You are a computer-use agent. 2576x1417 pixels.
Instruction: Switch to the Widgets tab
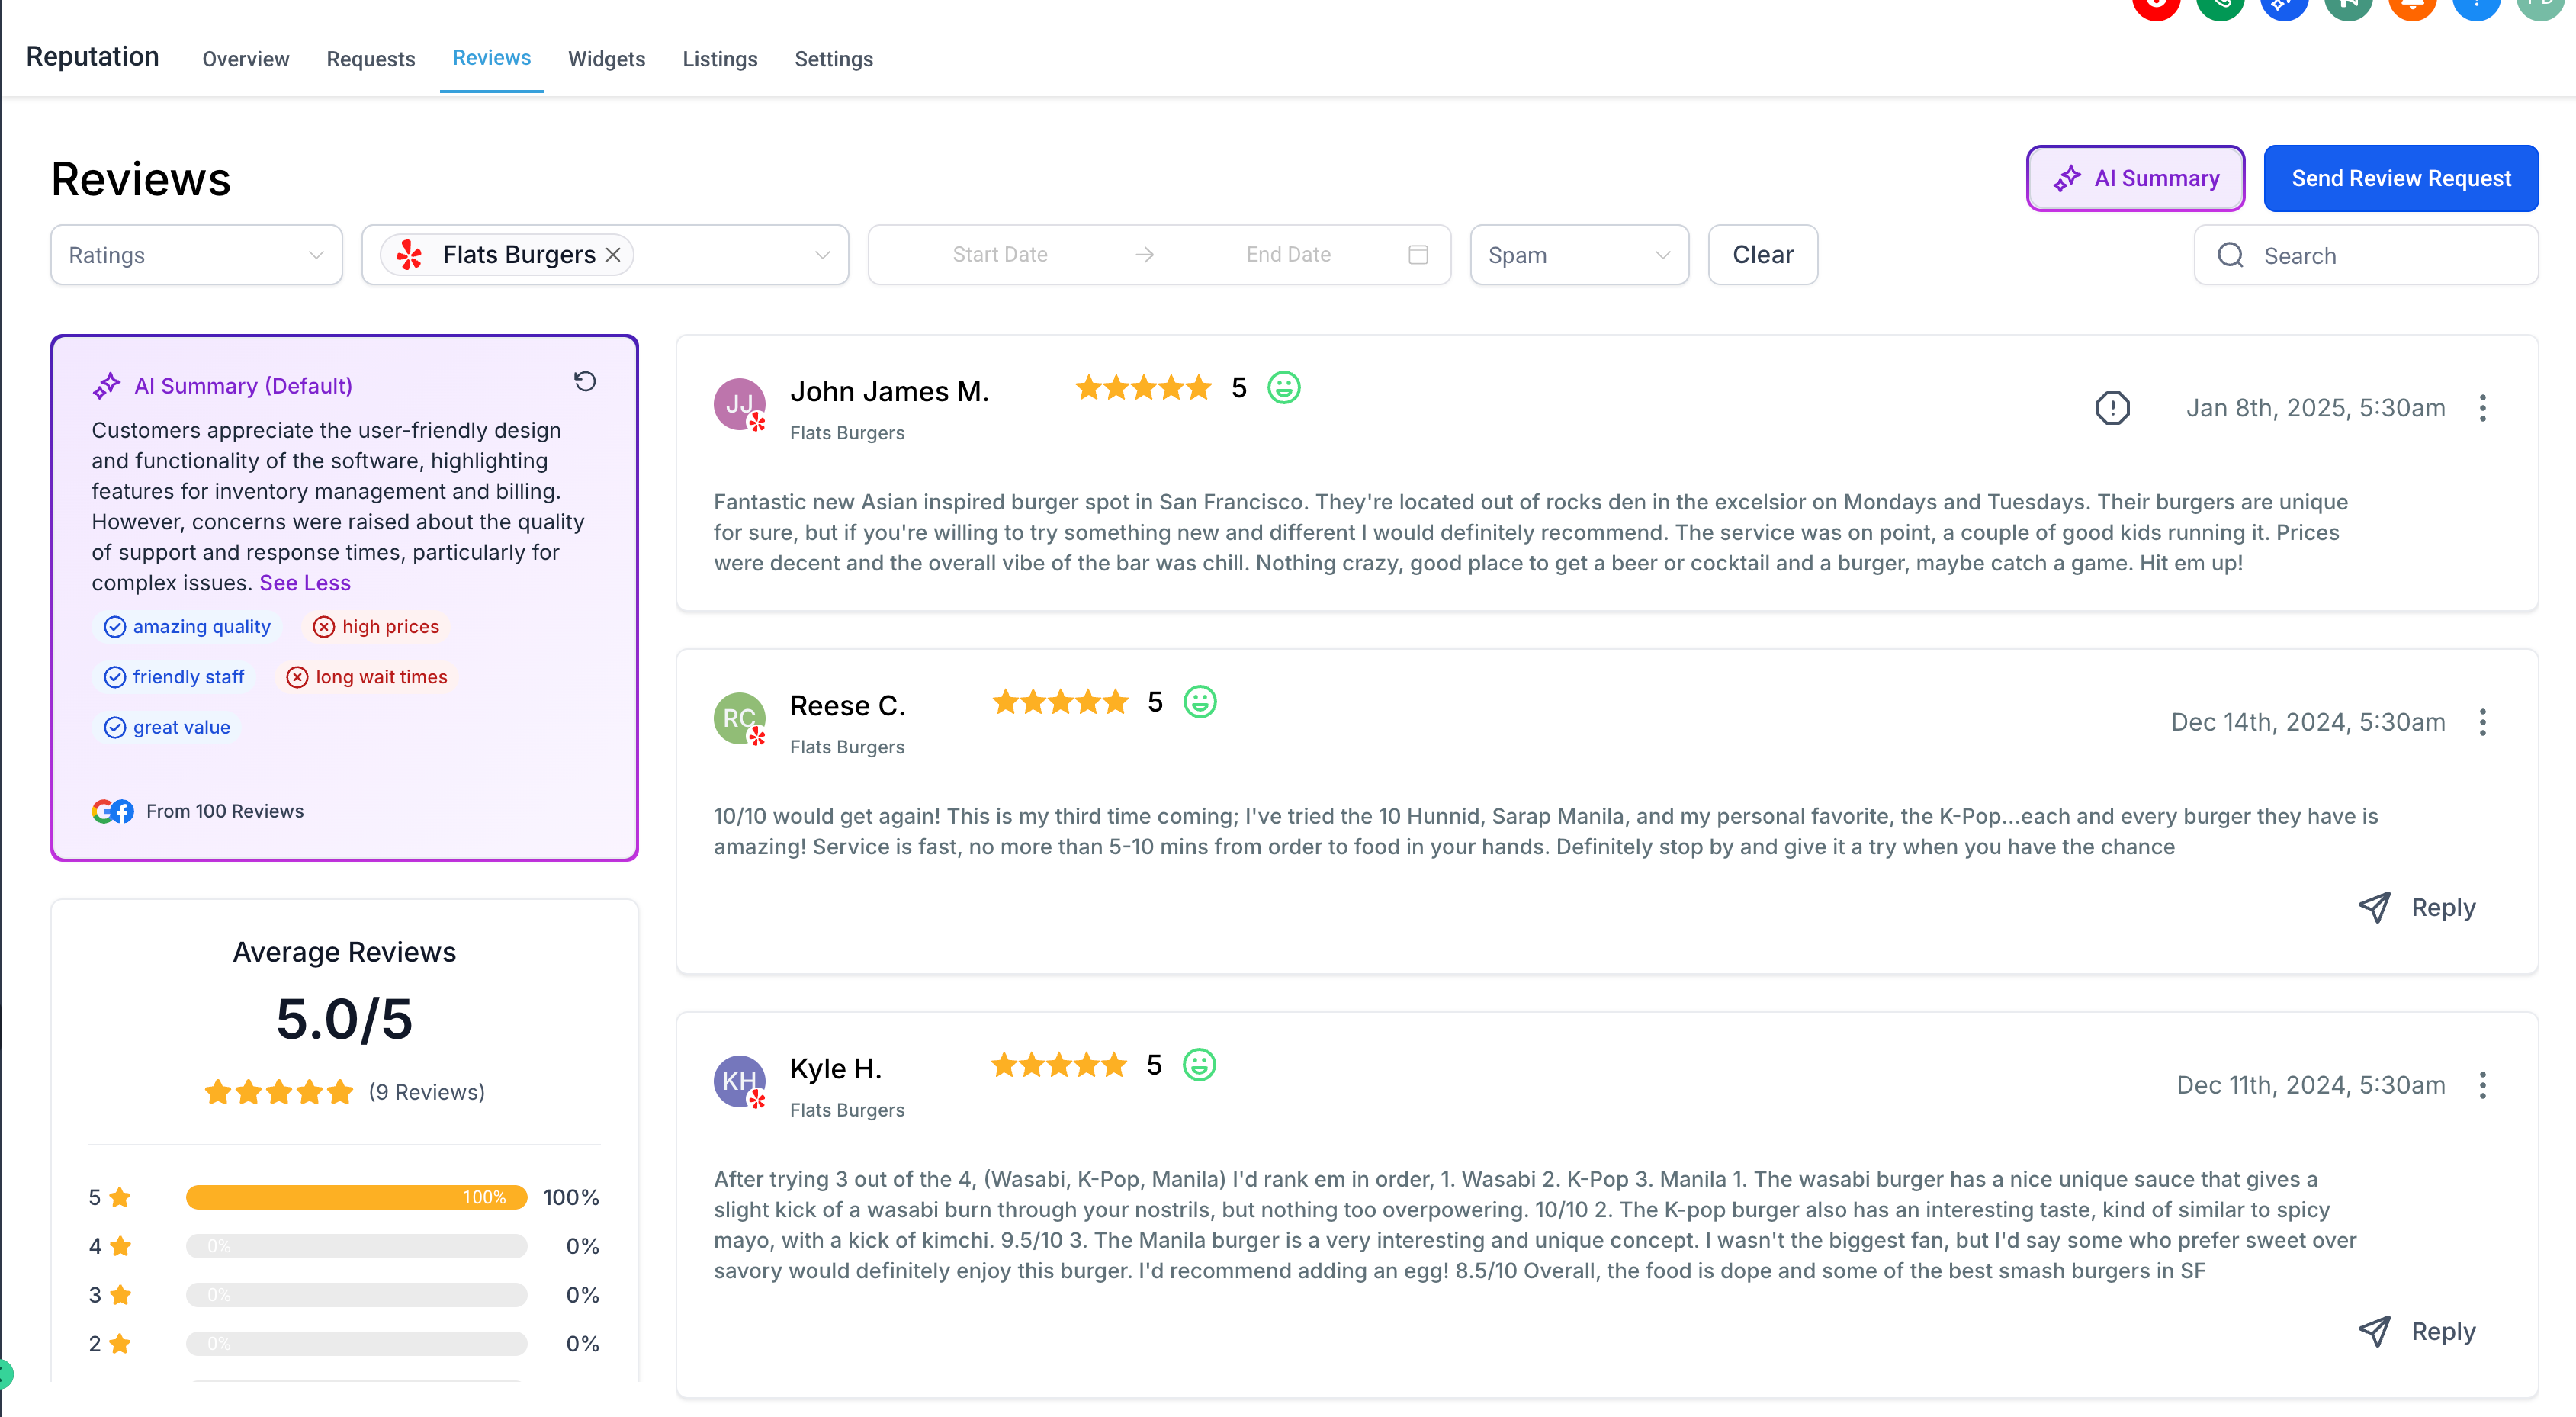tap(606, 59)
